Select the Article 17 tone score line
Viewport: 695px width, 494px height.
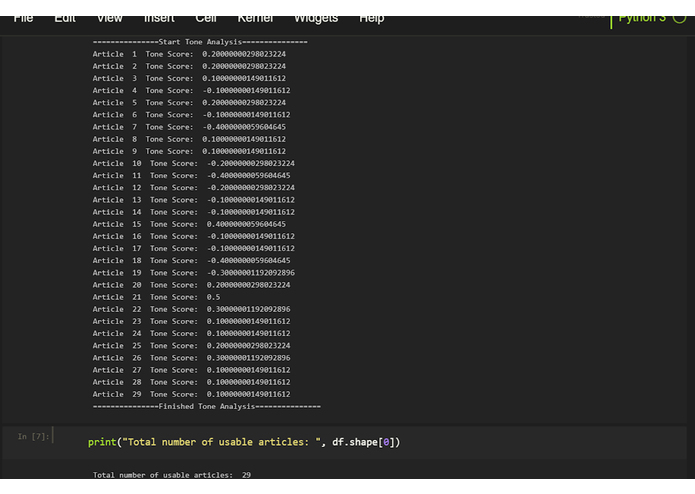tap(194, 249)
